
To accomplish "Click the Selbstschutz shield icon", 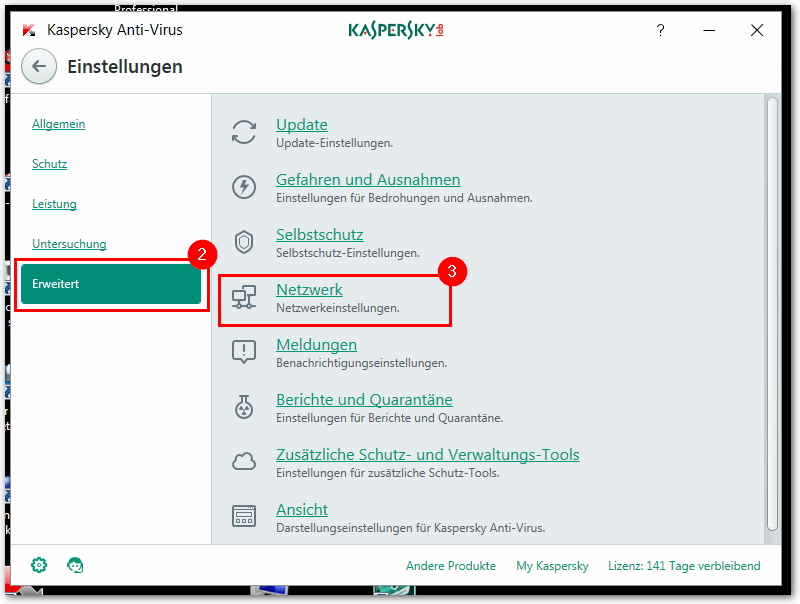I will 244,242.
